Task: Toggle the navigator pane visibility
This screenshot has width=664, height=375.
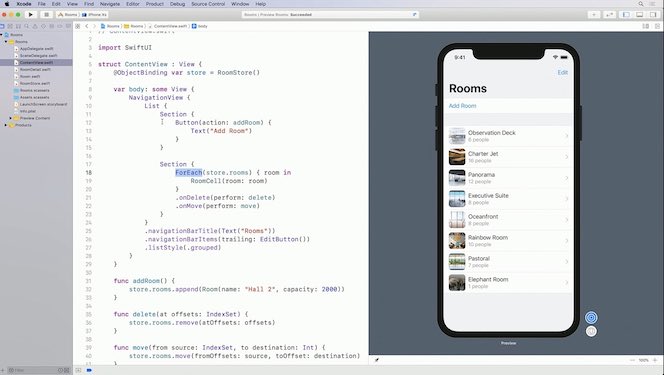Action: tap(626, 14)
